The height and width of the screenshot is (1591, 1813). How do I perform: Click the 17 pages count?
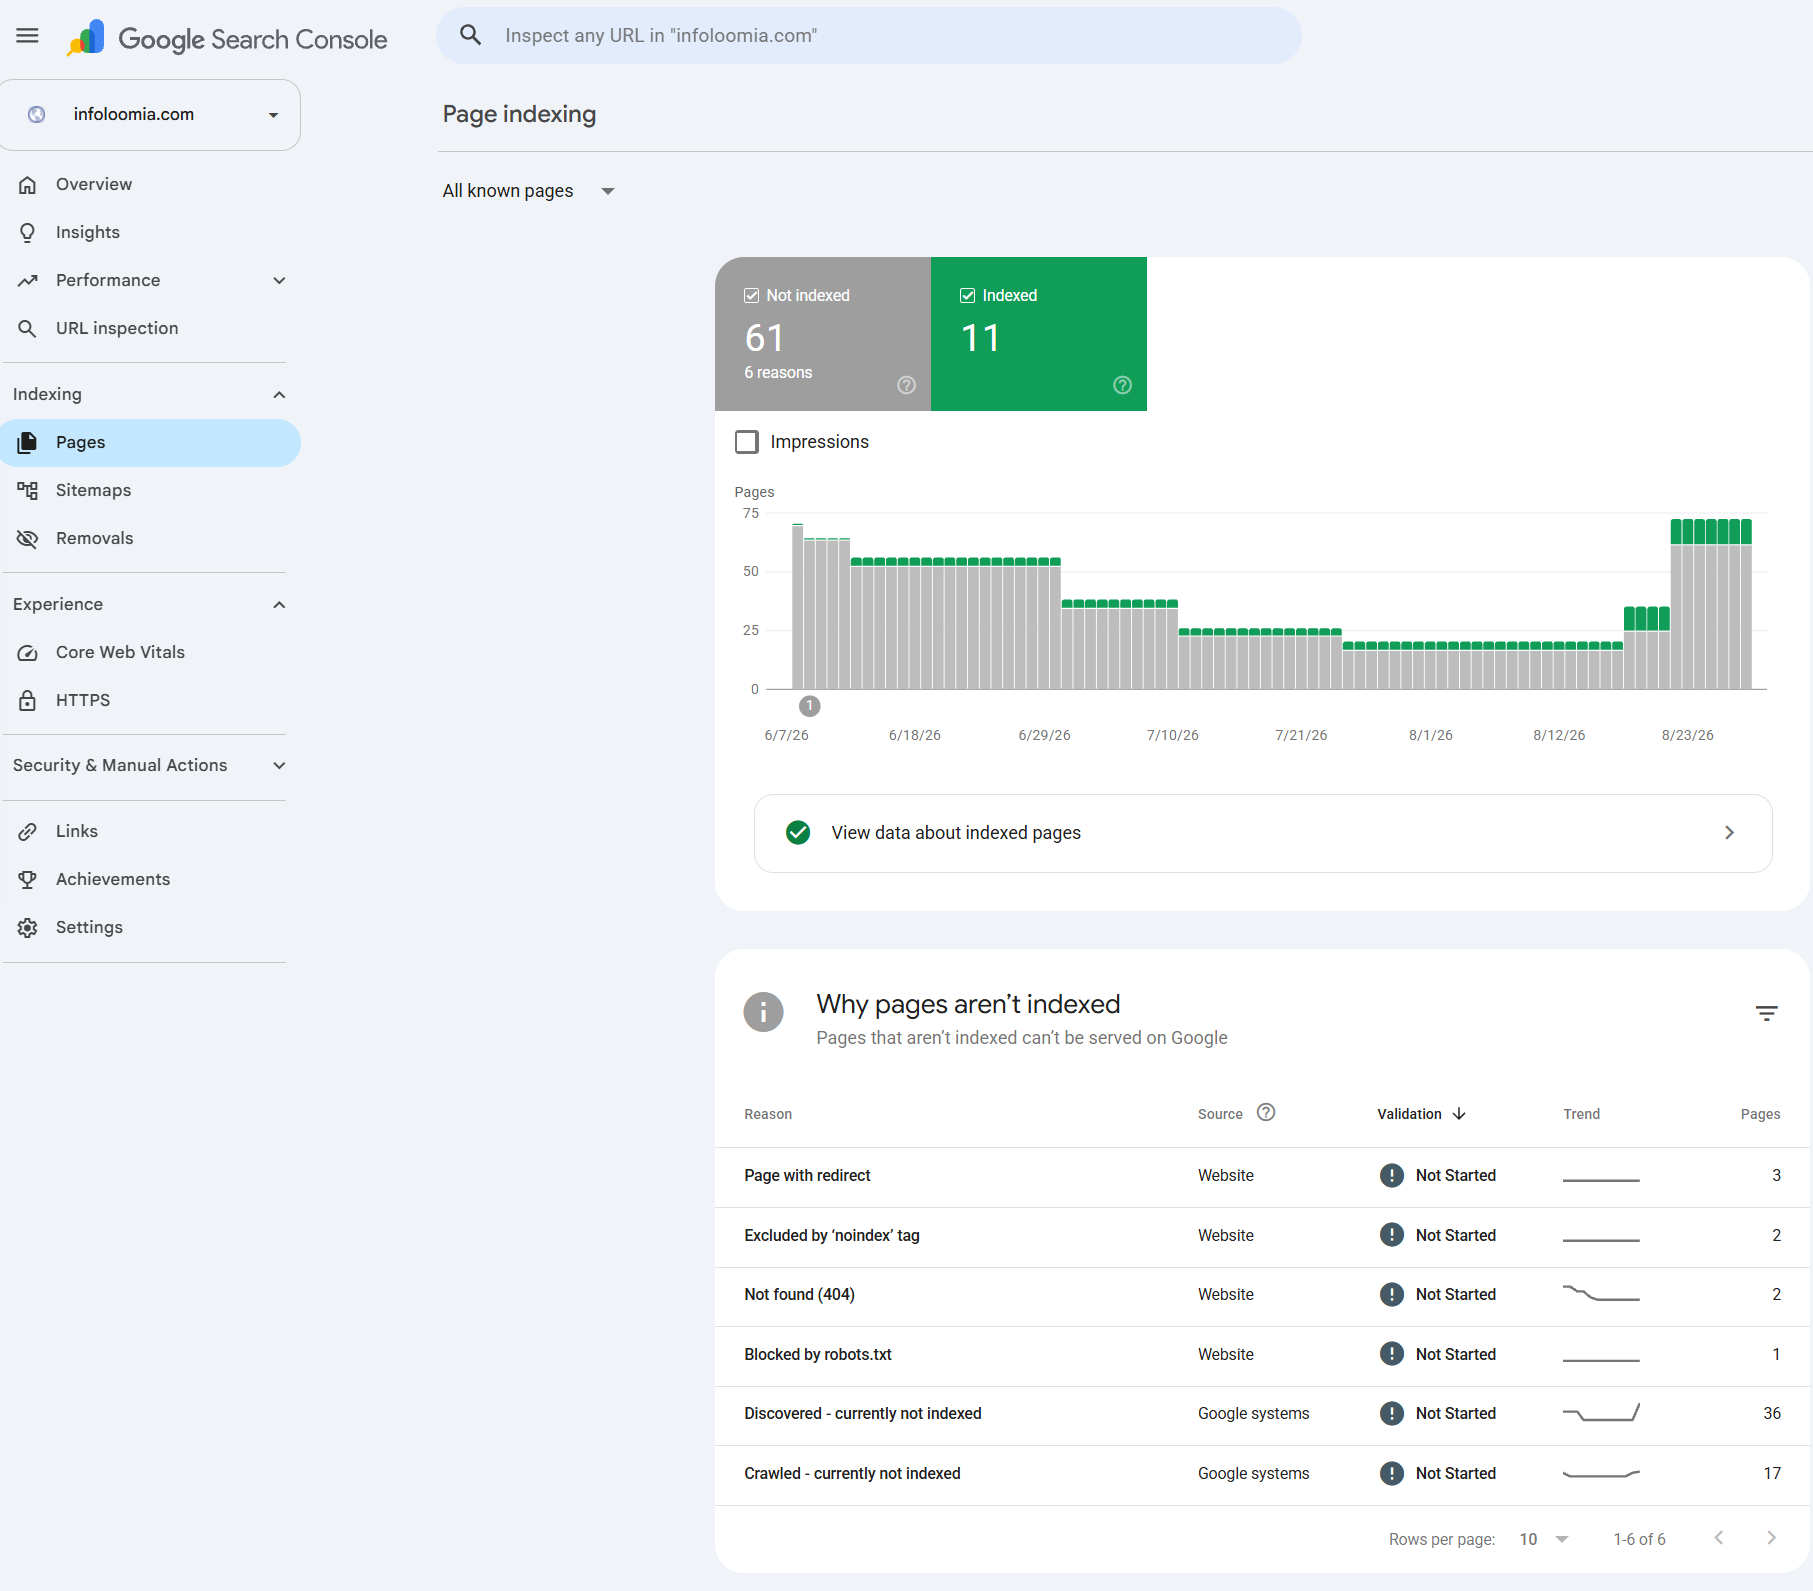tap(1772, 1473)
